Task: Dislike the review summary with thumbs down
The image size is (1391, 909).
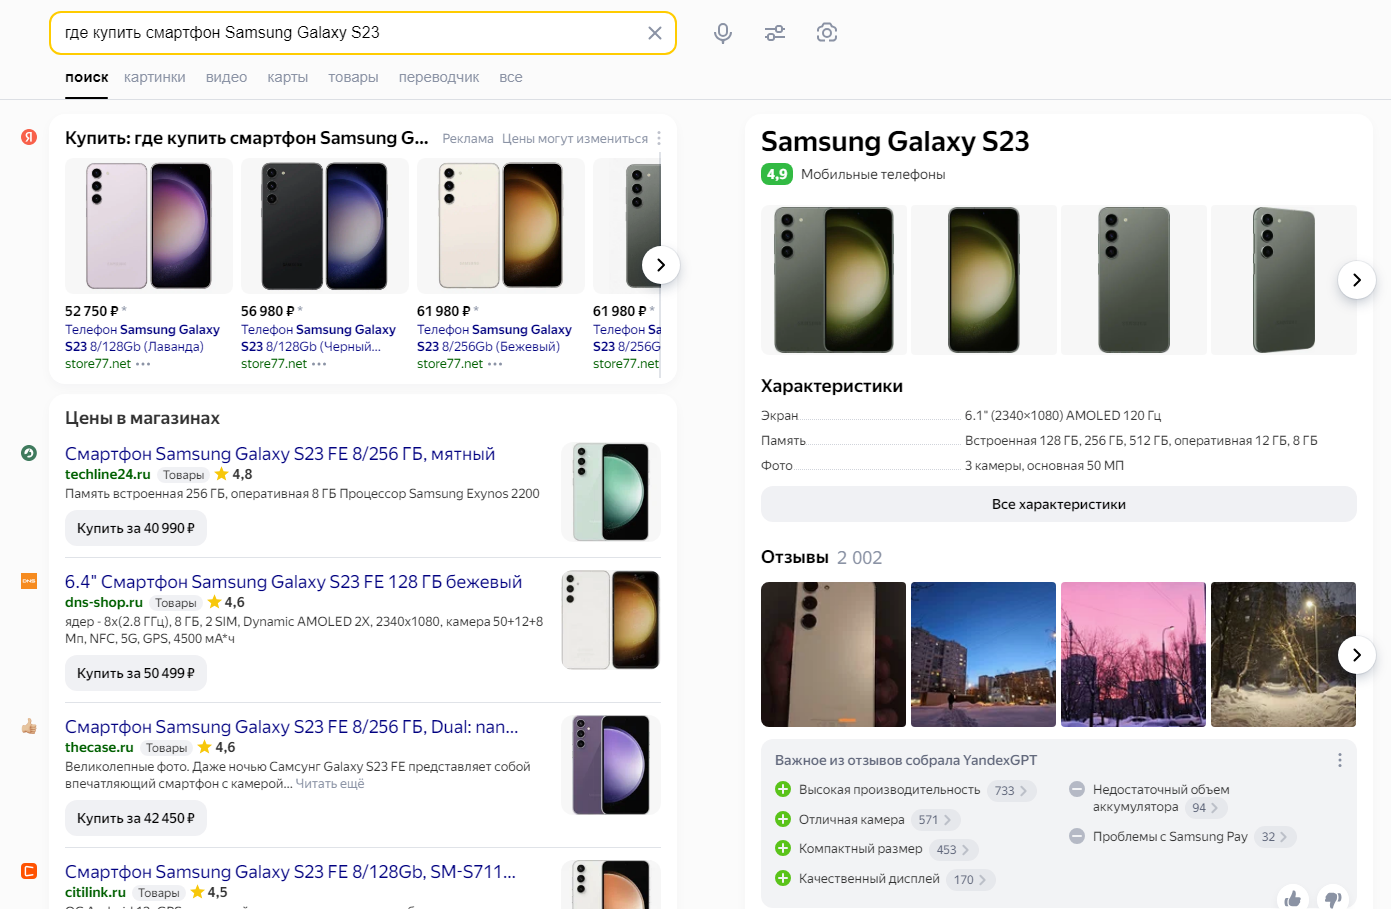Action: (x=1333, y=898)
